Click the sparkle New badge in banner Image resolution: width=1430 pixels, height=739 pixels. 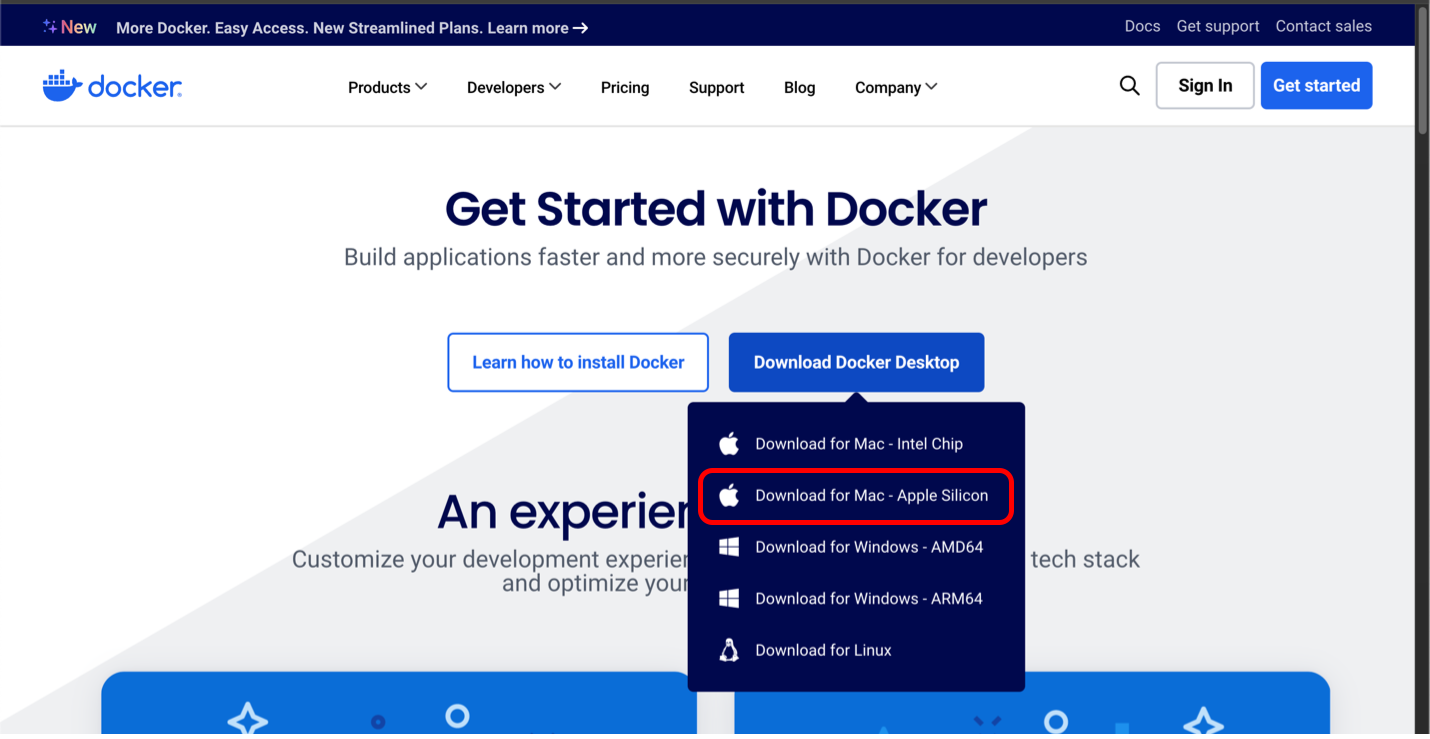click(69, 27)
